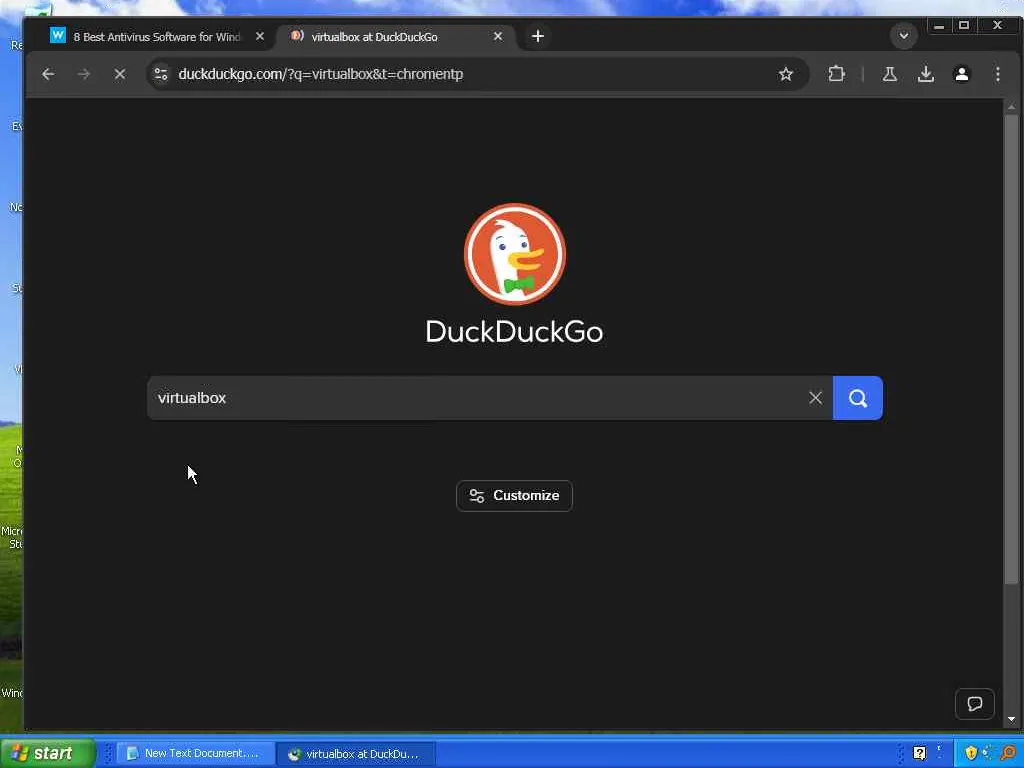The height and width of the screenshot is (768, 1024).
Task: Close the 8 Best Antivirus Software tab
Action: pos(260,37)
